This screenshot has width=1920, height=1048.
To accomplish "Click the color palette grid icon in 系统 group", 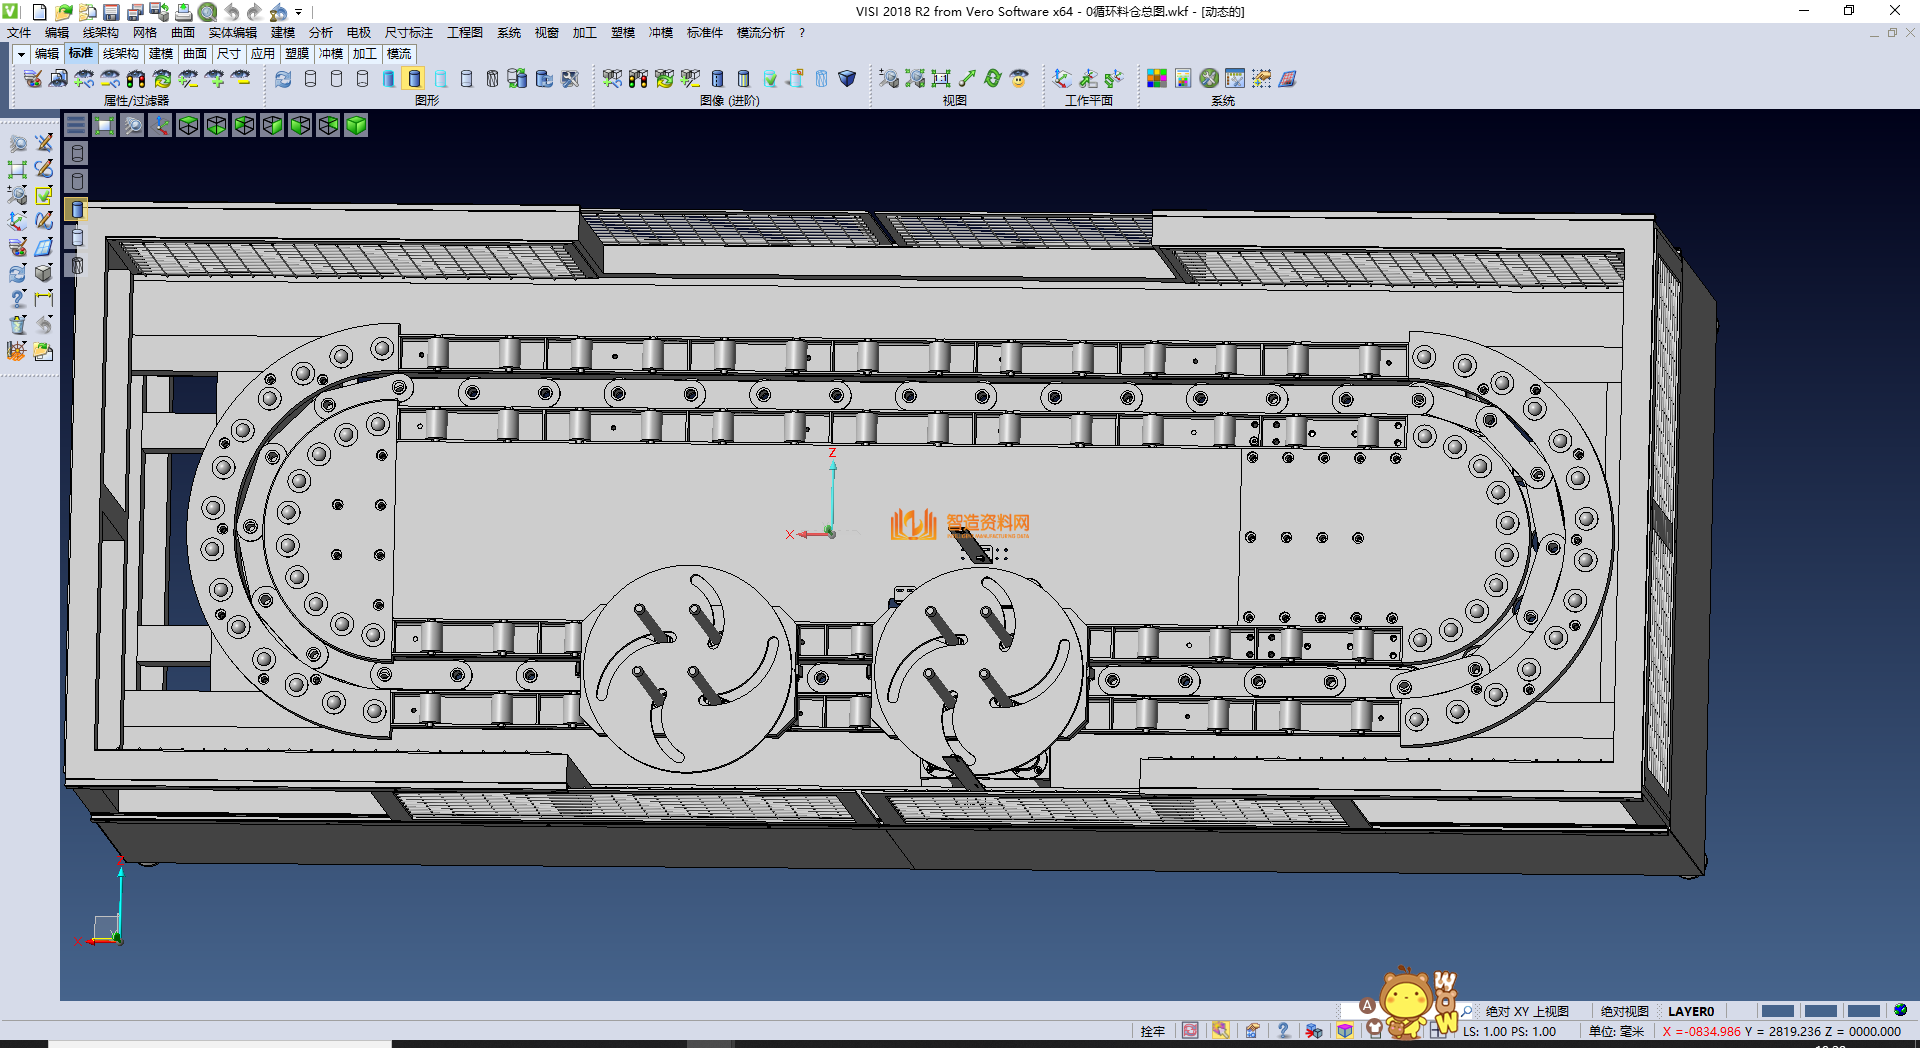I will 1156,78.
